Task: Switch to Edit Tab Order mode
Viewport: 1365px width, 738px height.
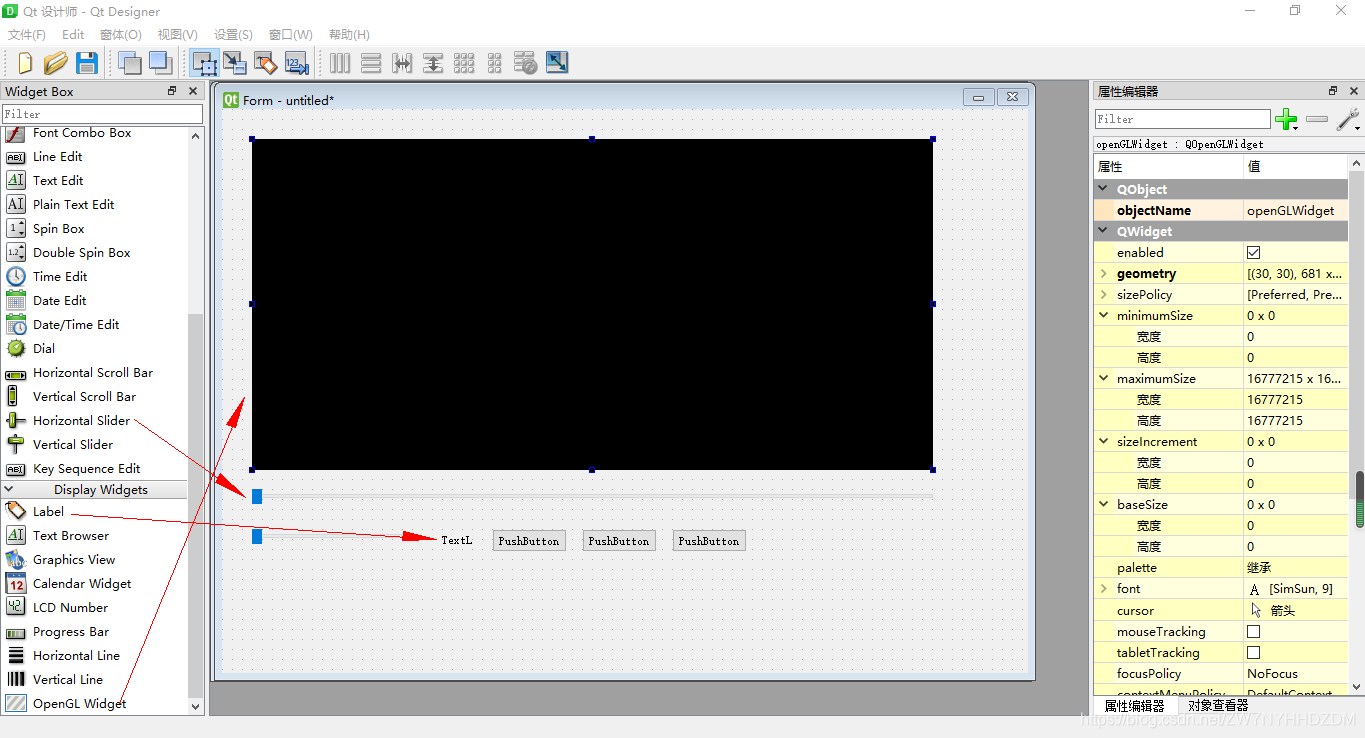Action: (x=296, y=63)
